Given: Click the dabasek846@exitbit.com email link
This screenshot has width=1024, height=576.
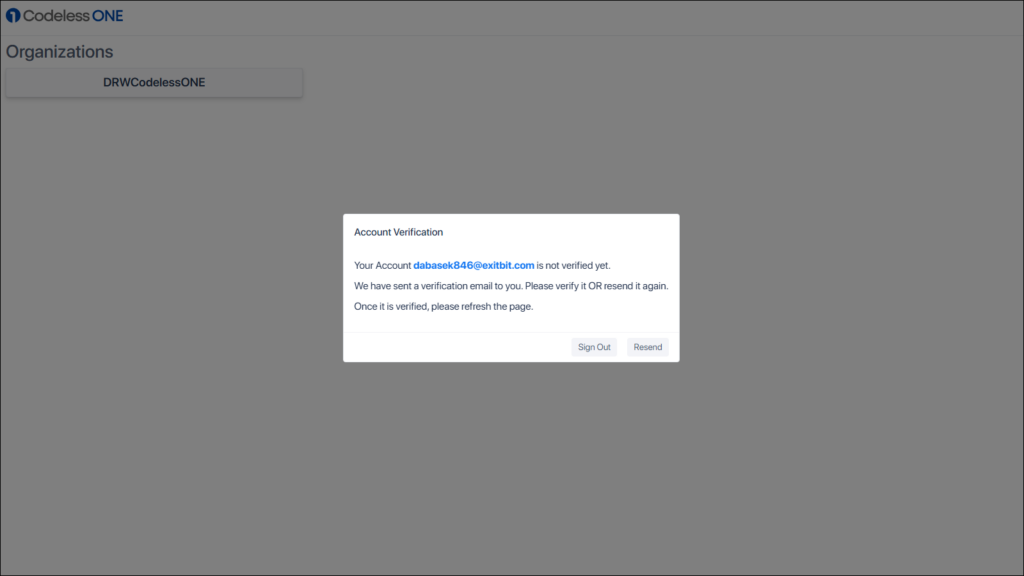Looking at the screenshot, I should coord(473,265).
